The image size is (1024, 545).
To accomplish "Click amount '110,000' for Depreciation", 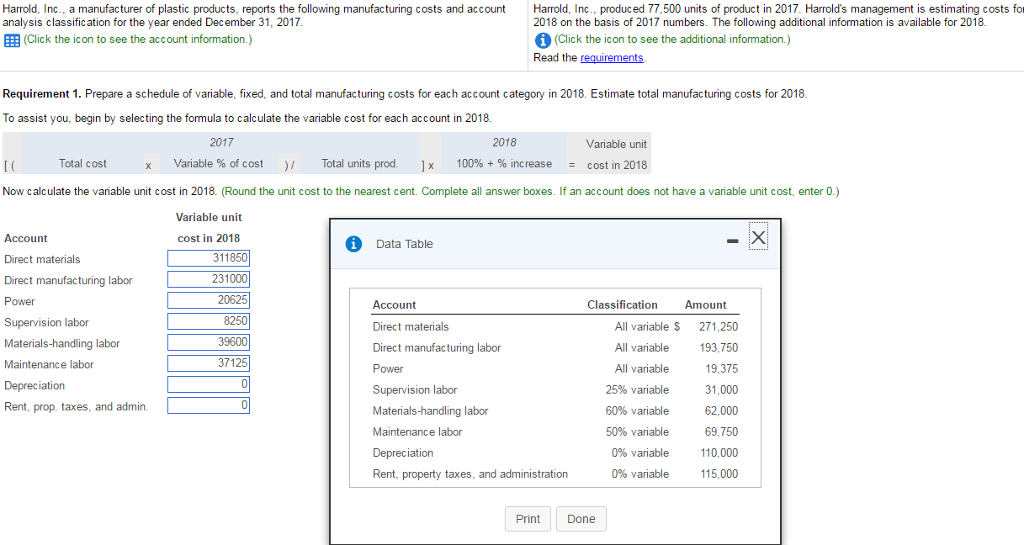I will click(719, 452).
